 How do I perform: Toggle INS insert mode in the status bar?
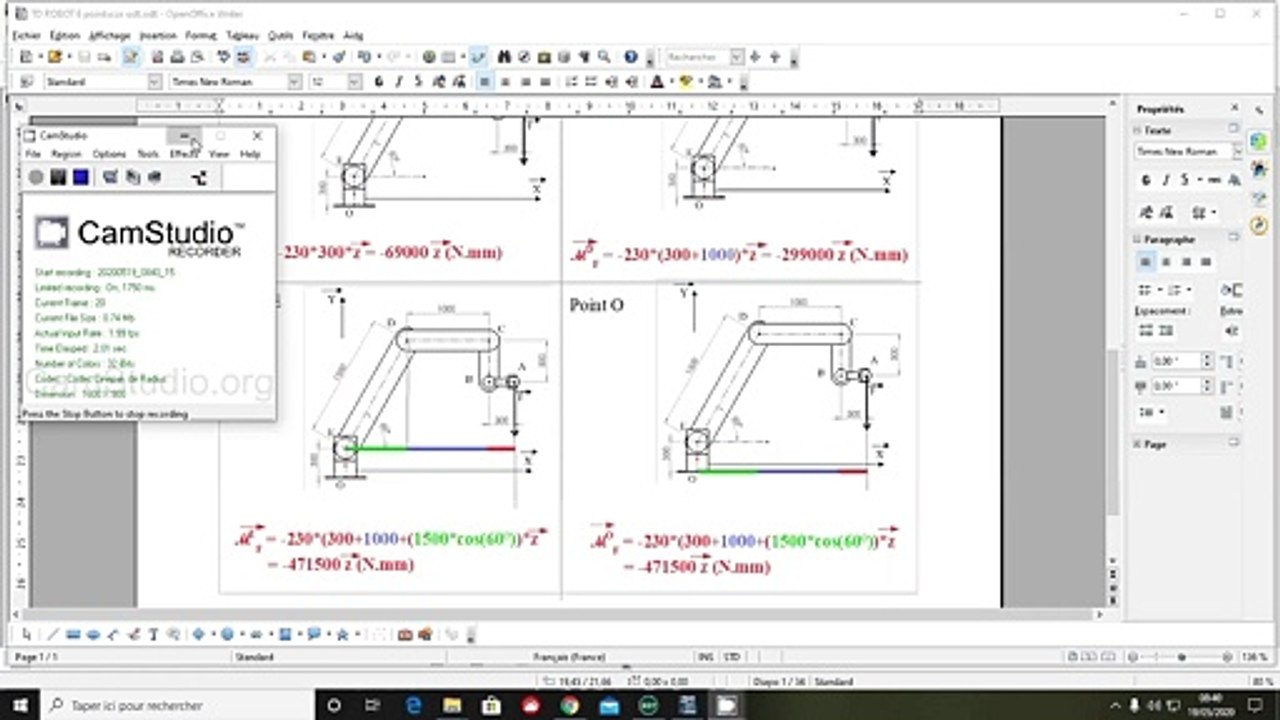point(705,657)
